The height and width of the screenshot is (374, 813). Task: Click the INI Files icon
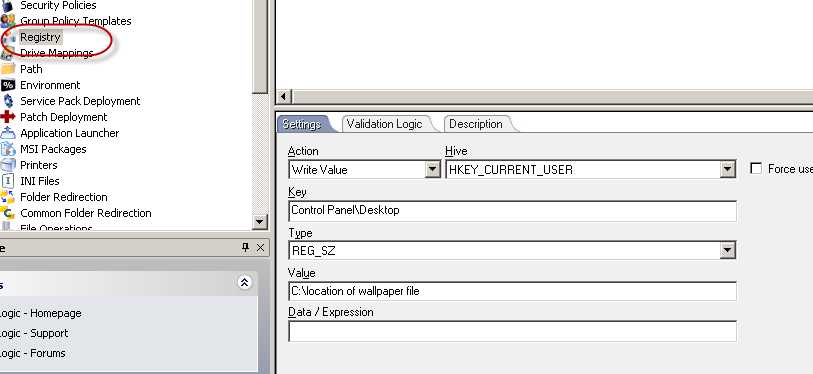click(x=7, y=181)
